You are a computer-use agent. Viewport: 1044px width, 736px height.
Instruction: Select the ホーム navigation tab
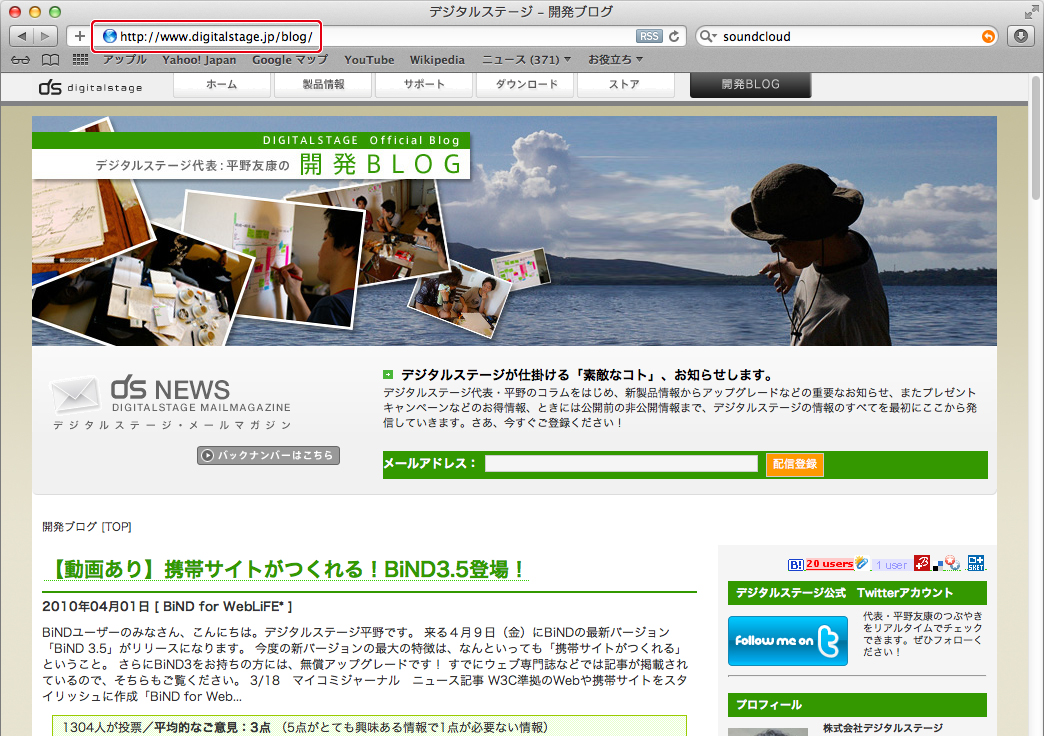[222, 85]
